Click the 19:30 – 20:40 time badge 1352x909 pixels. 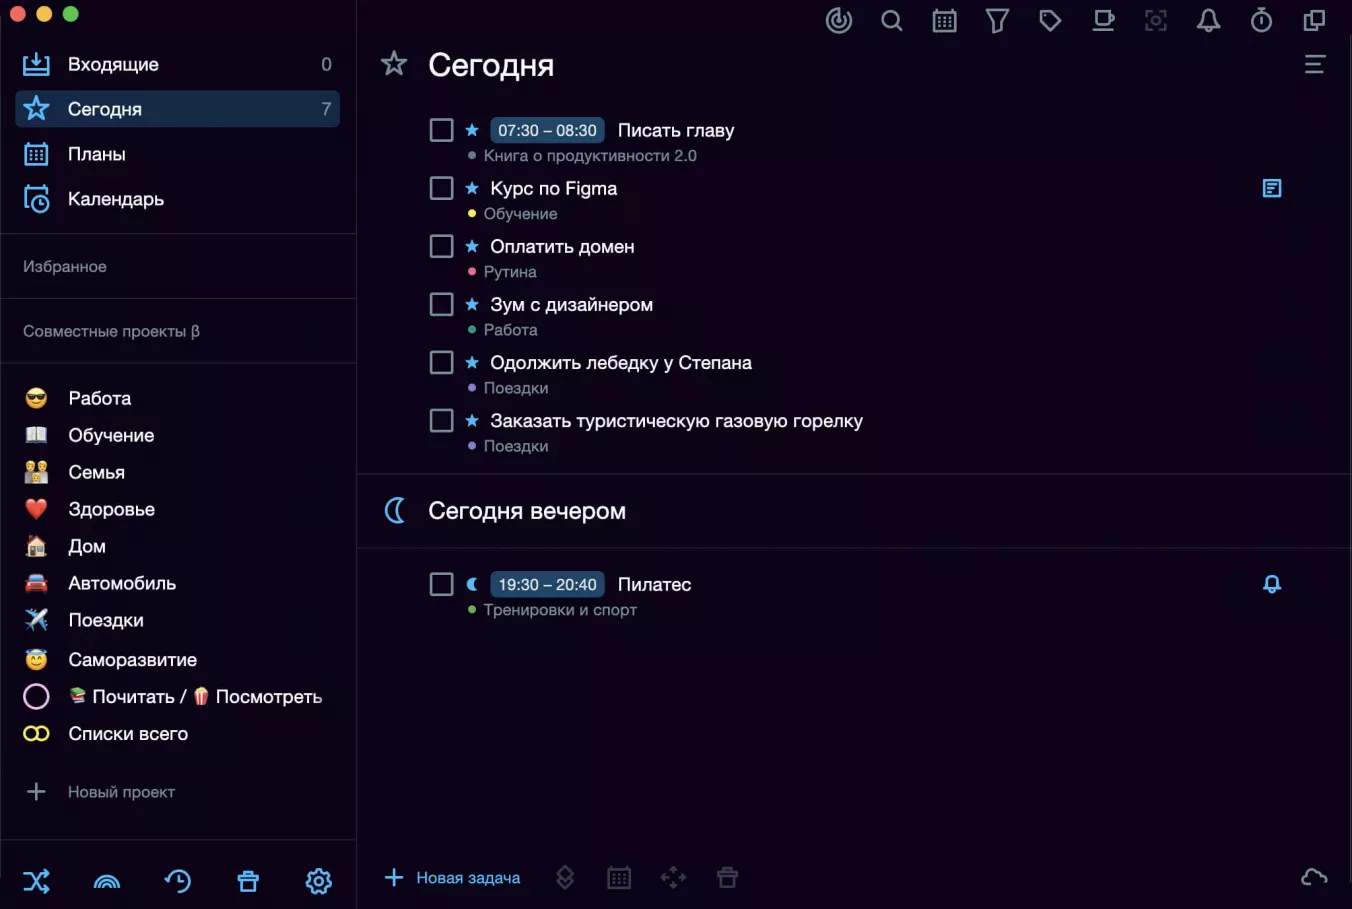pyautogui.click(x=547, y=584)
